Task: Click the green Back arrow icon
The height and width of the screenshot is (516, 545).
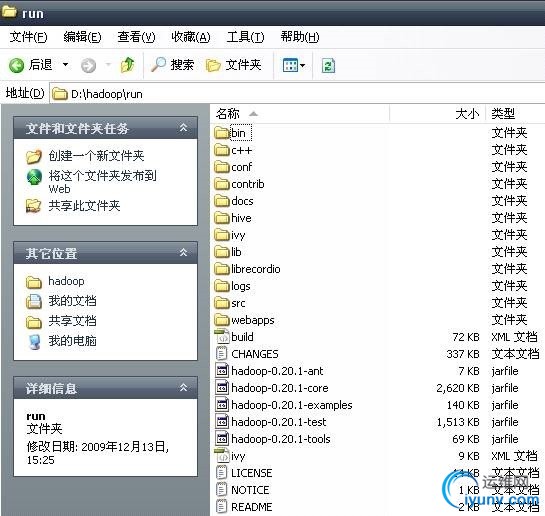Action: [x=16, y=65]
